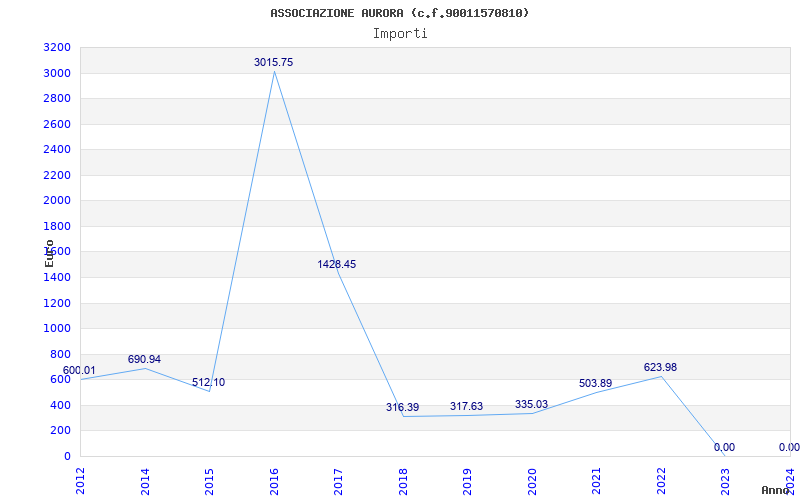Screen dimensions: 800x500
Task: Click the 1200 y-axis tick label
Action: tap(57, 303)
